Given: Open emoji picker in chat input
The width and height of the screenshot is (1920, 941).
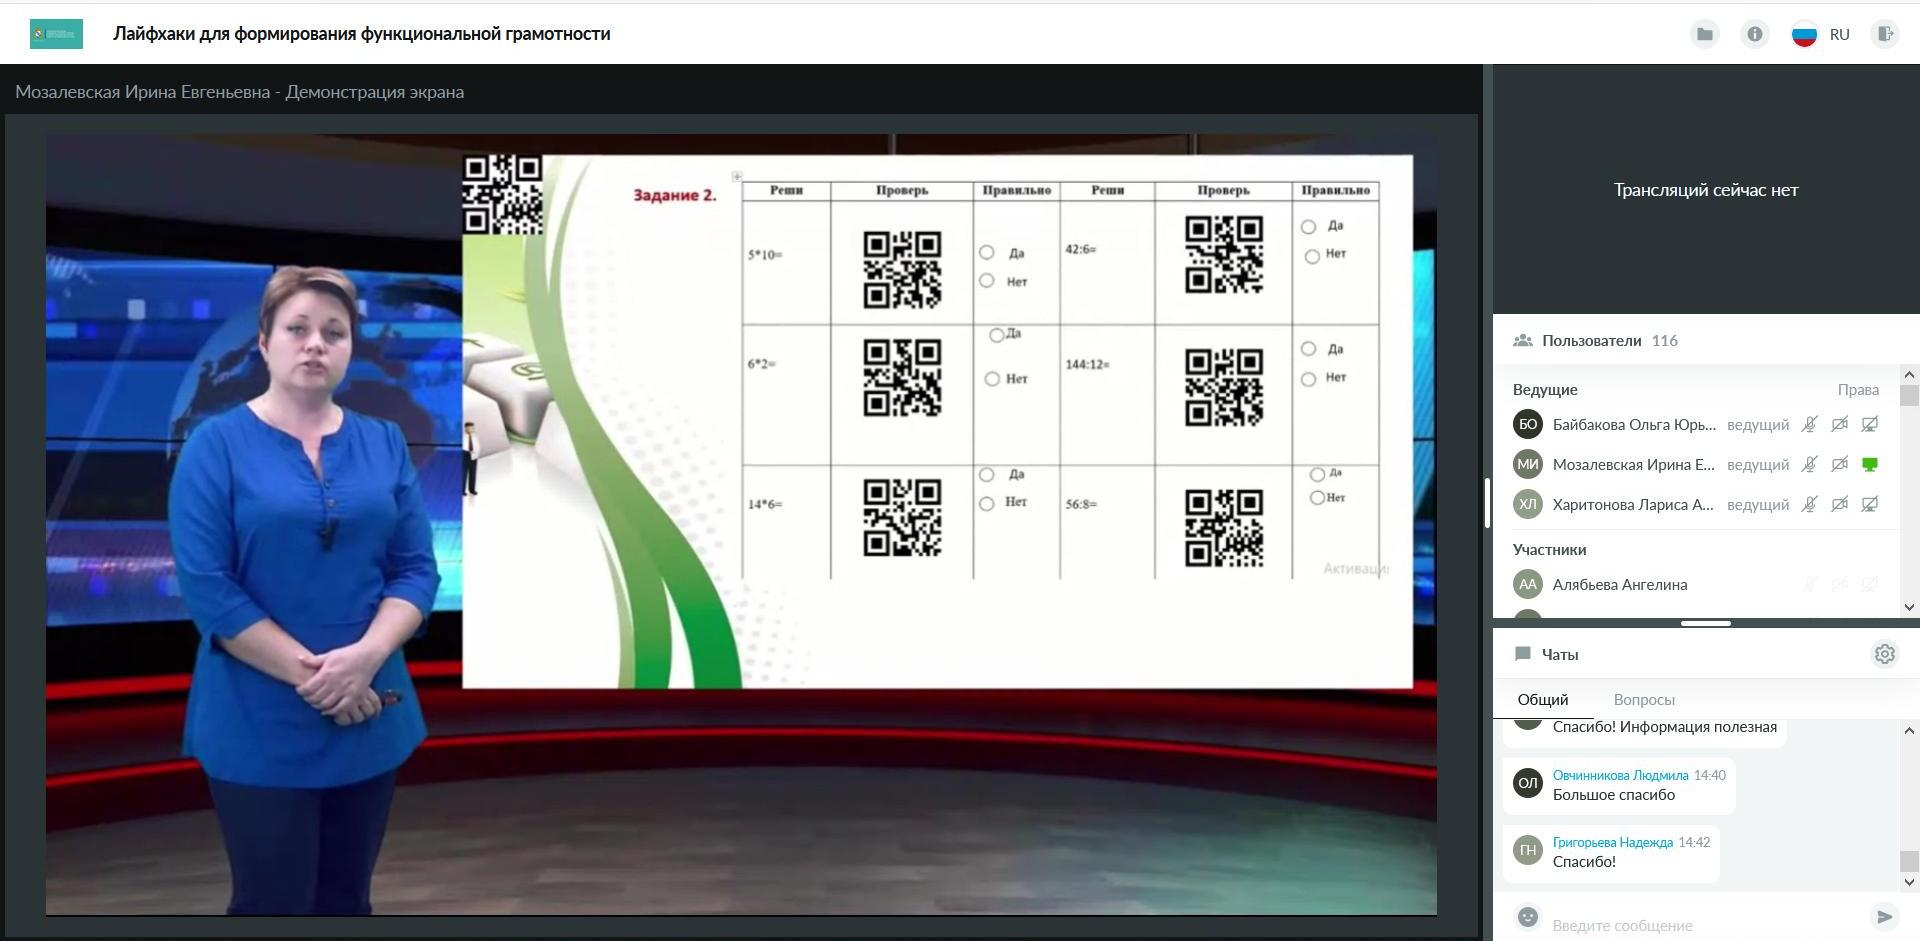Looking at the screenshot, I should tap(1527, 917).
